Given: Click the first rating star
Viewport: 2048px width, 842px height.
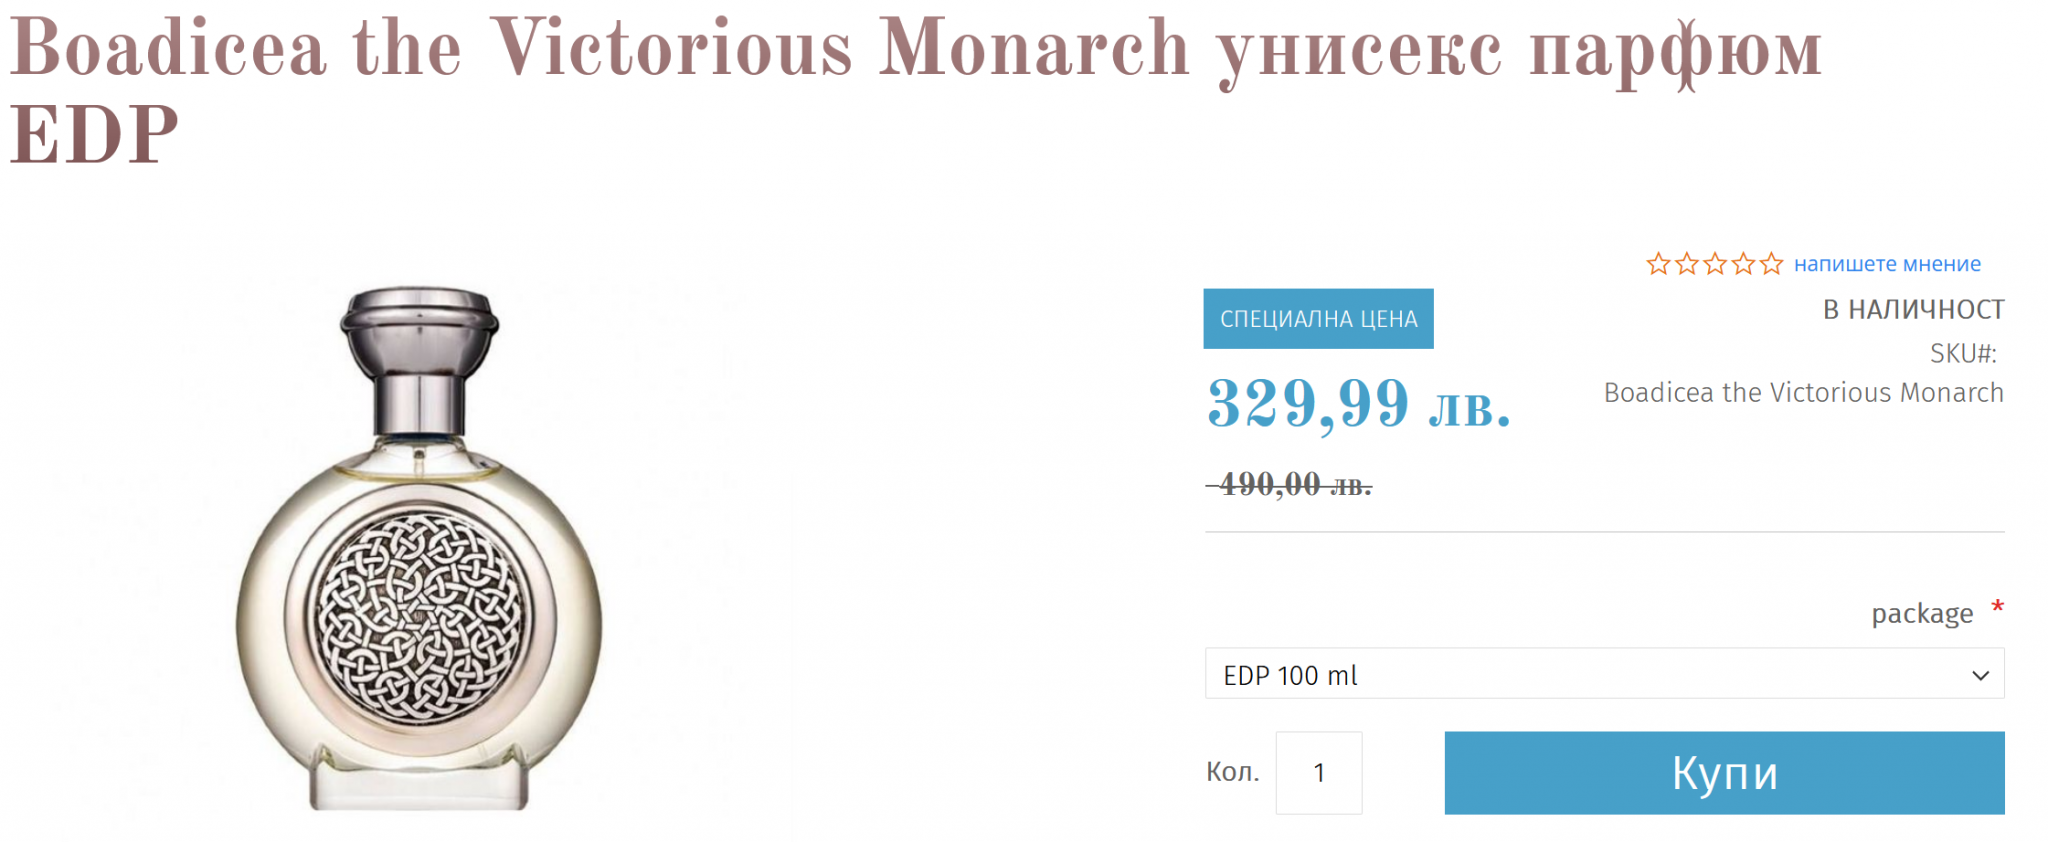Looking at the screenshot, I should (x=1658, y=264).
